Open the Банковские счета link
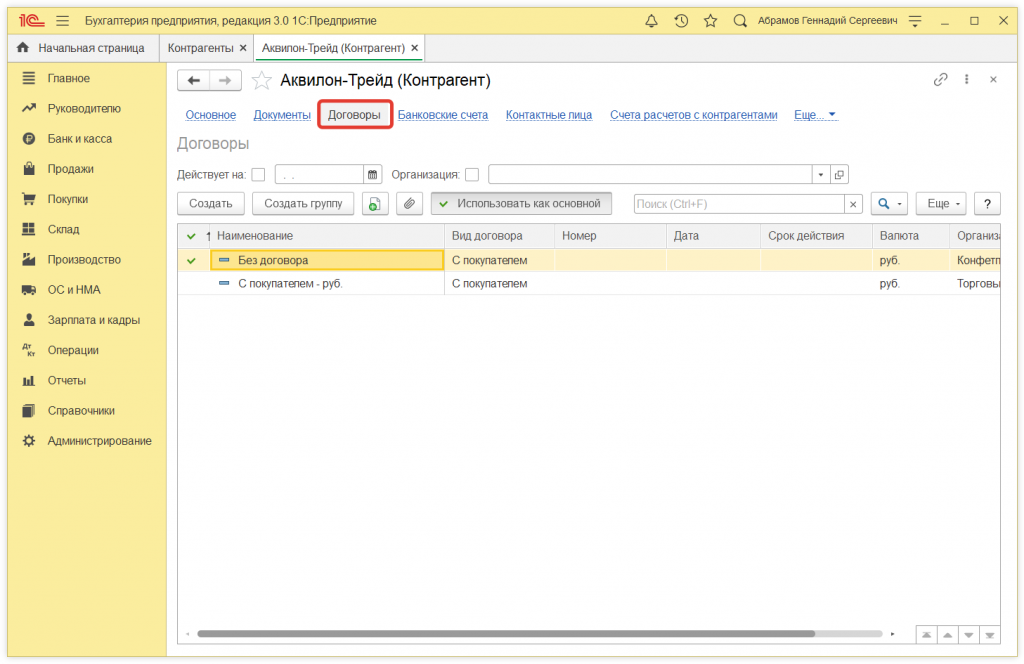This screenshot has height=664, width=1024. coord(443,115)
